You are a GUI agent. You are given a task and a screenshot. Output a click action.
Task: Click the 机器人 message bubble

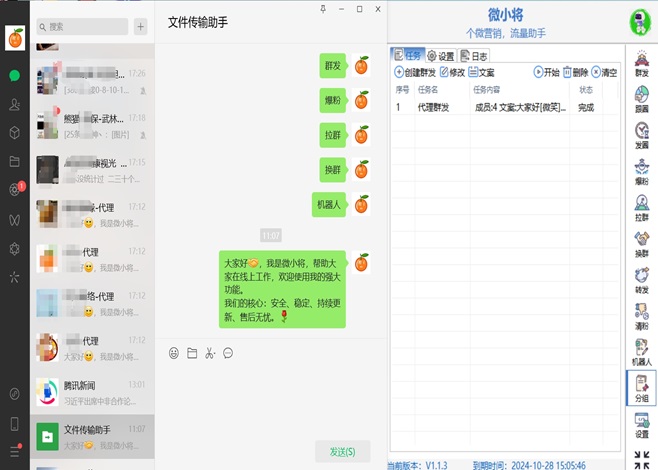[329, 205]
